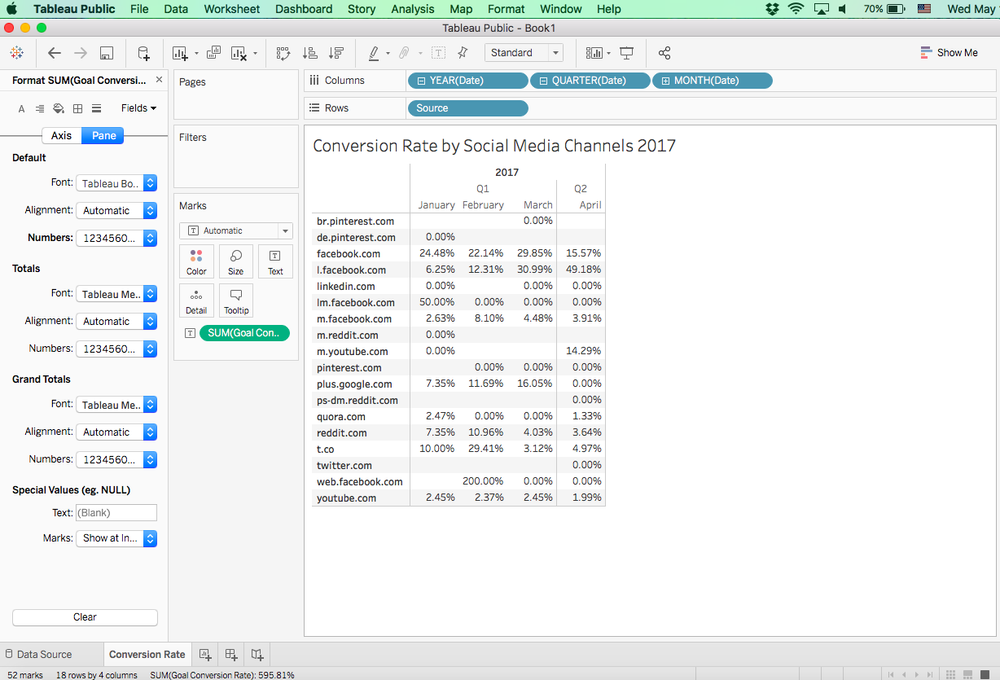Screen dimensions: 1000x680
Task: Open the Dashboard menu
Action: tap(304, 9)
